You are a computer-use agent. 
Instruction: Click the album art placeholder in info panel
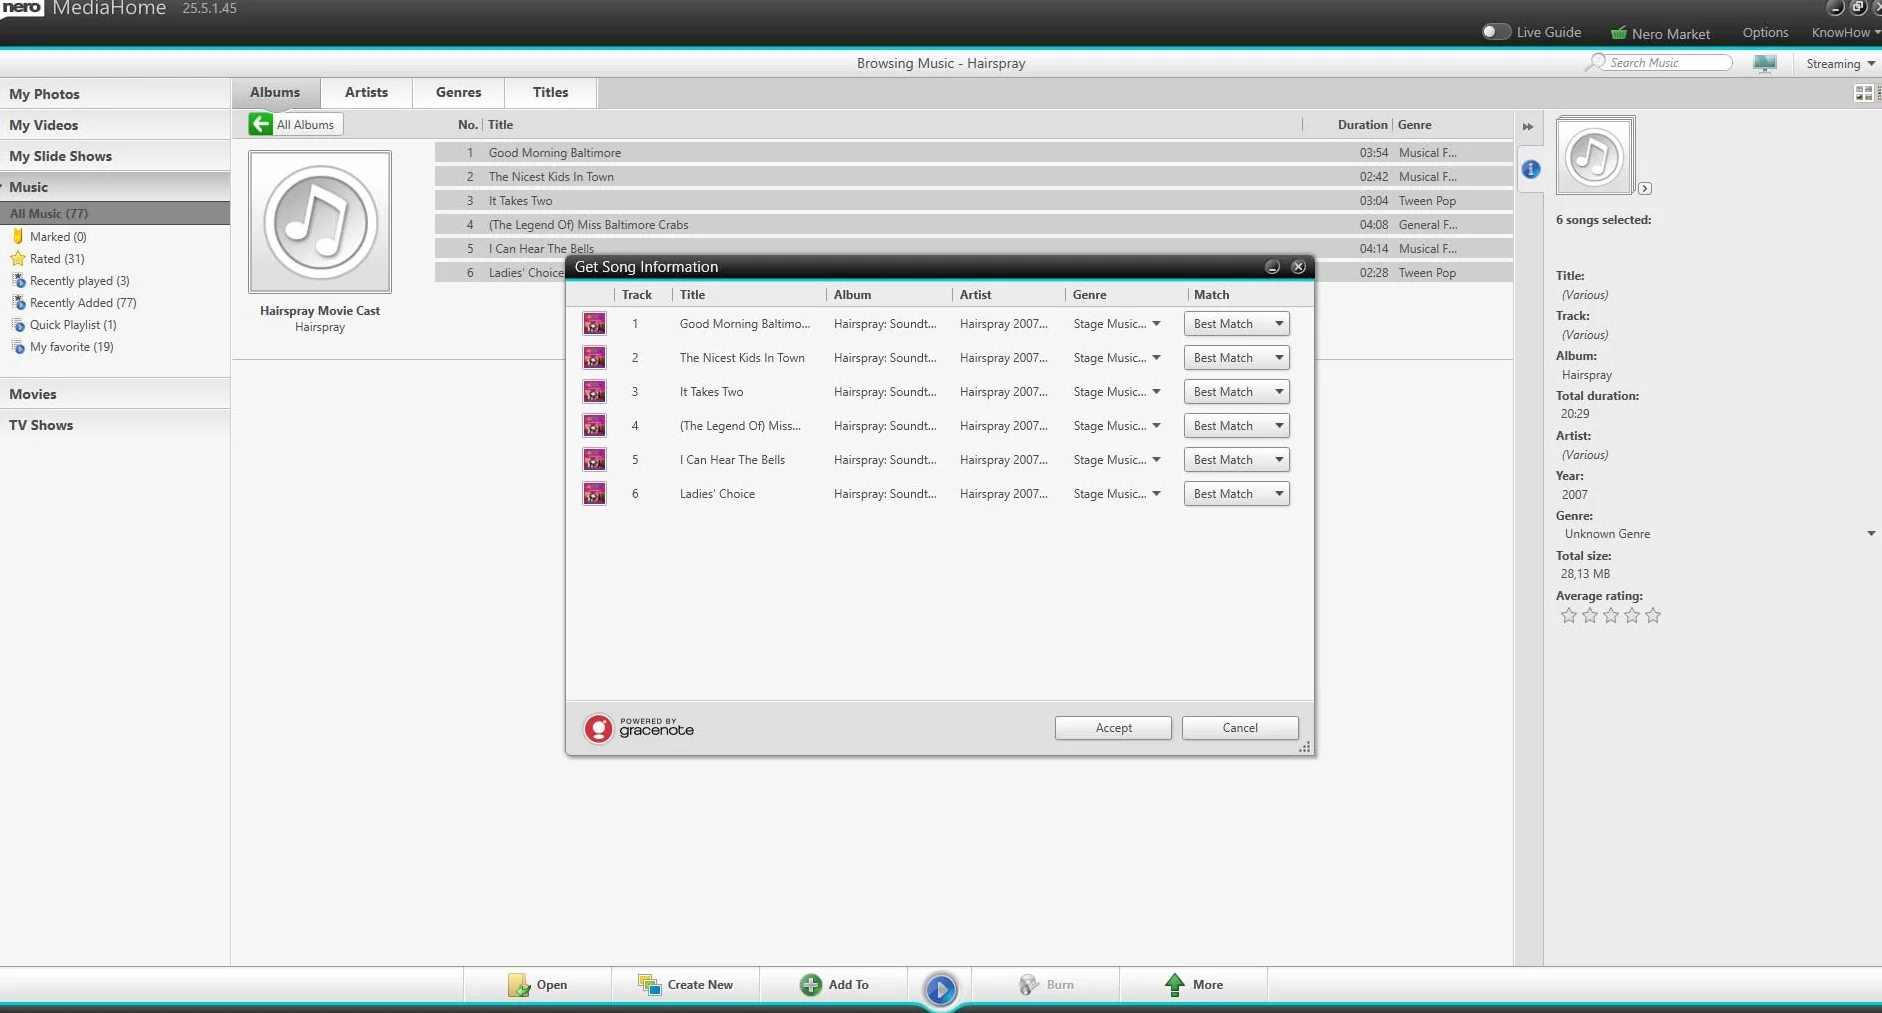1595,156
